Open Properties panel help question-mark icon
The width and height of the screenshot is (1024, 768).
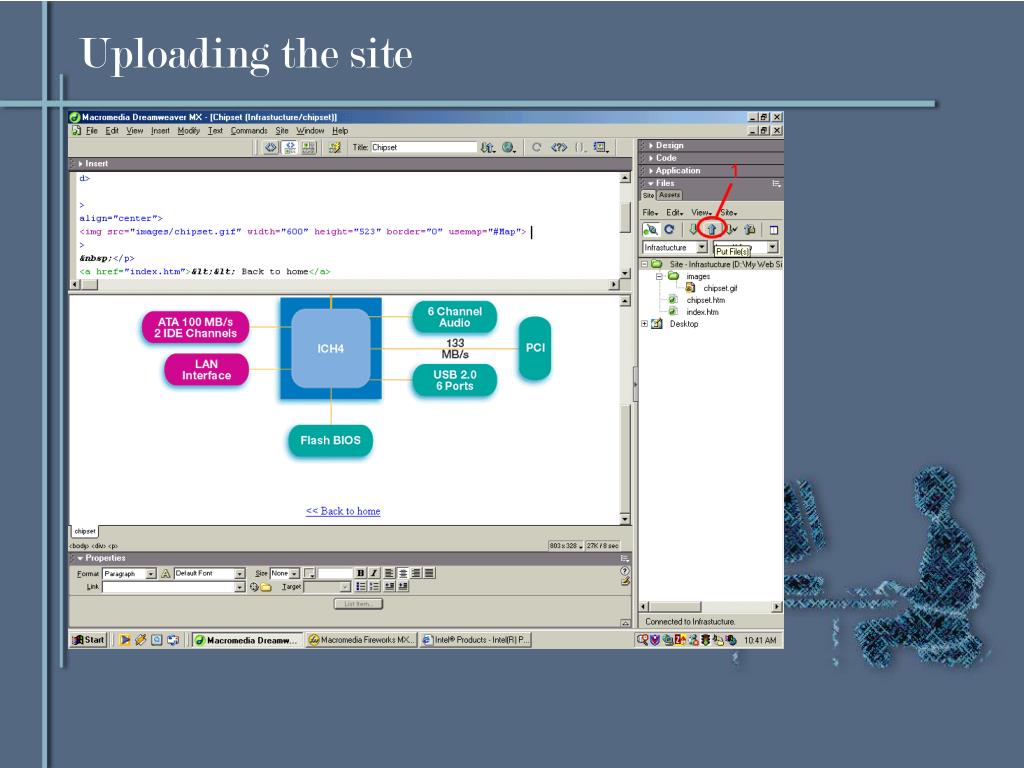tap(625, 571)
